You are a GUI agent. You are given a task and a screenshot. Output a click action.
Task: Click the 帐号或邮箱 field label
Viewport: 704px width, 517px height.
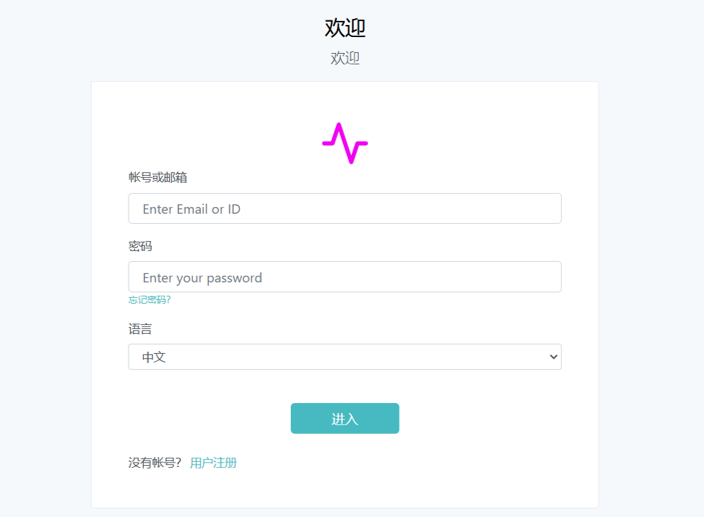coord(158,177)
